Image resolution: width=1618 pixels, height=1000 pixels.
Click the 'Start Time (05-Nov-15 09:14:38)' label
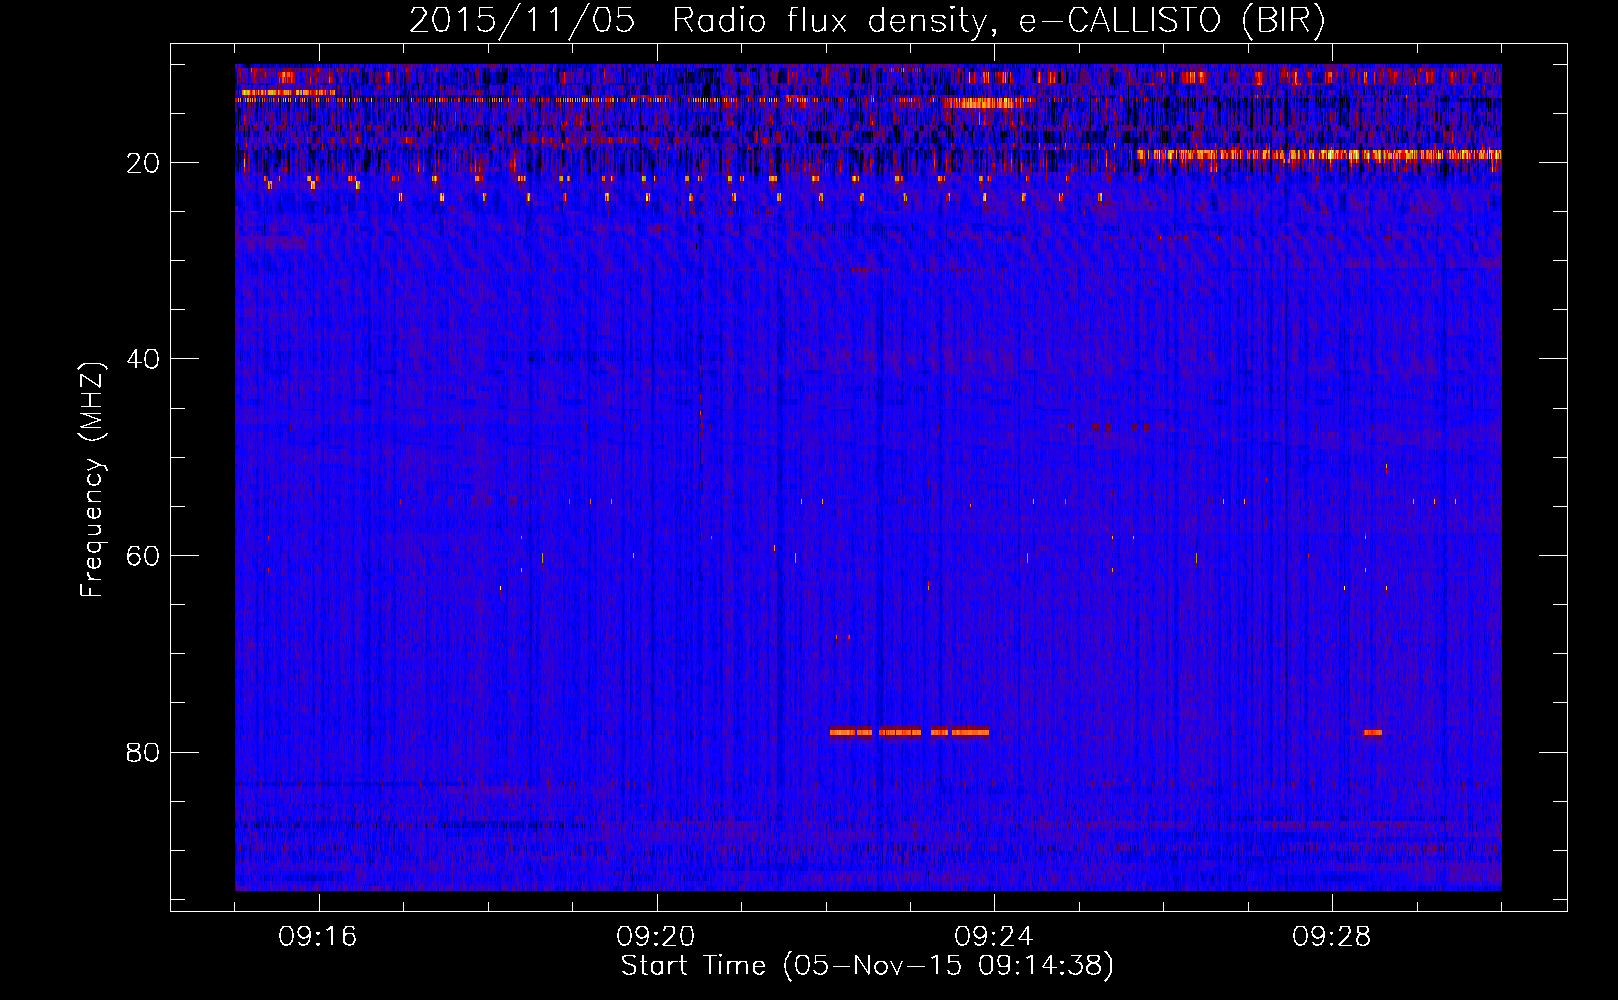(x=867, y=966)
